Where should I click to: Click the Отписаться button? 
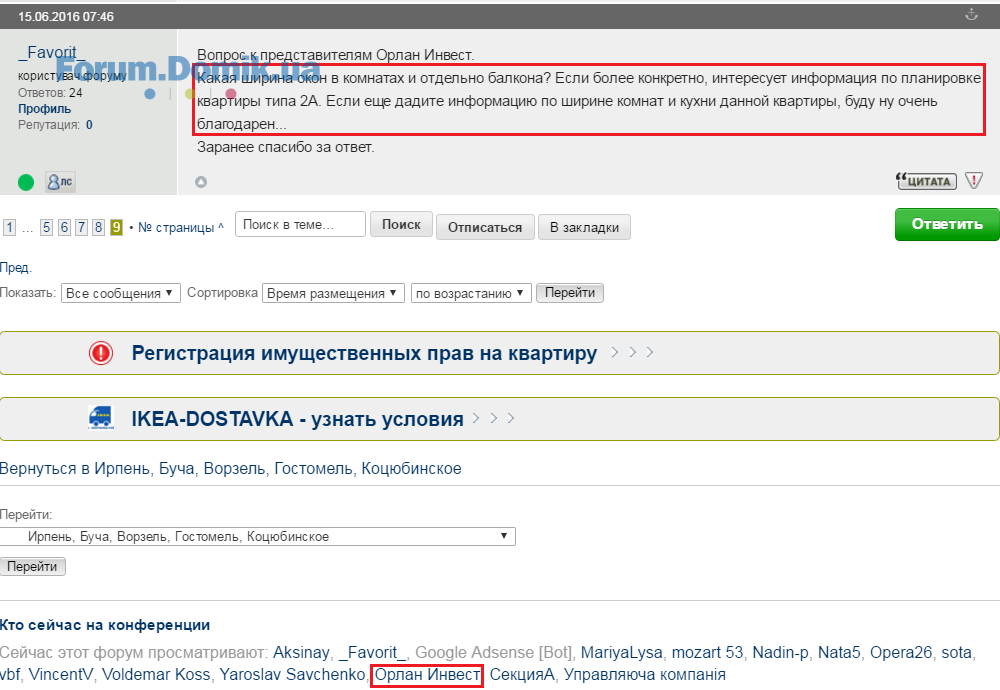(x=485, y=228)
